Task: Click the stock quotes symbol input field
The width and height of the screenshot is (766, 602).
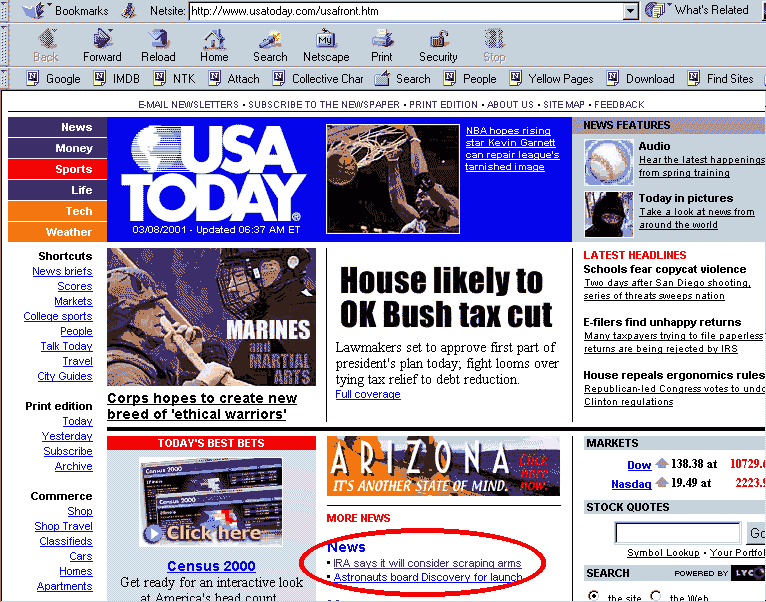Action: [x=678, y=533]
